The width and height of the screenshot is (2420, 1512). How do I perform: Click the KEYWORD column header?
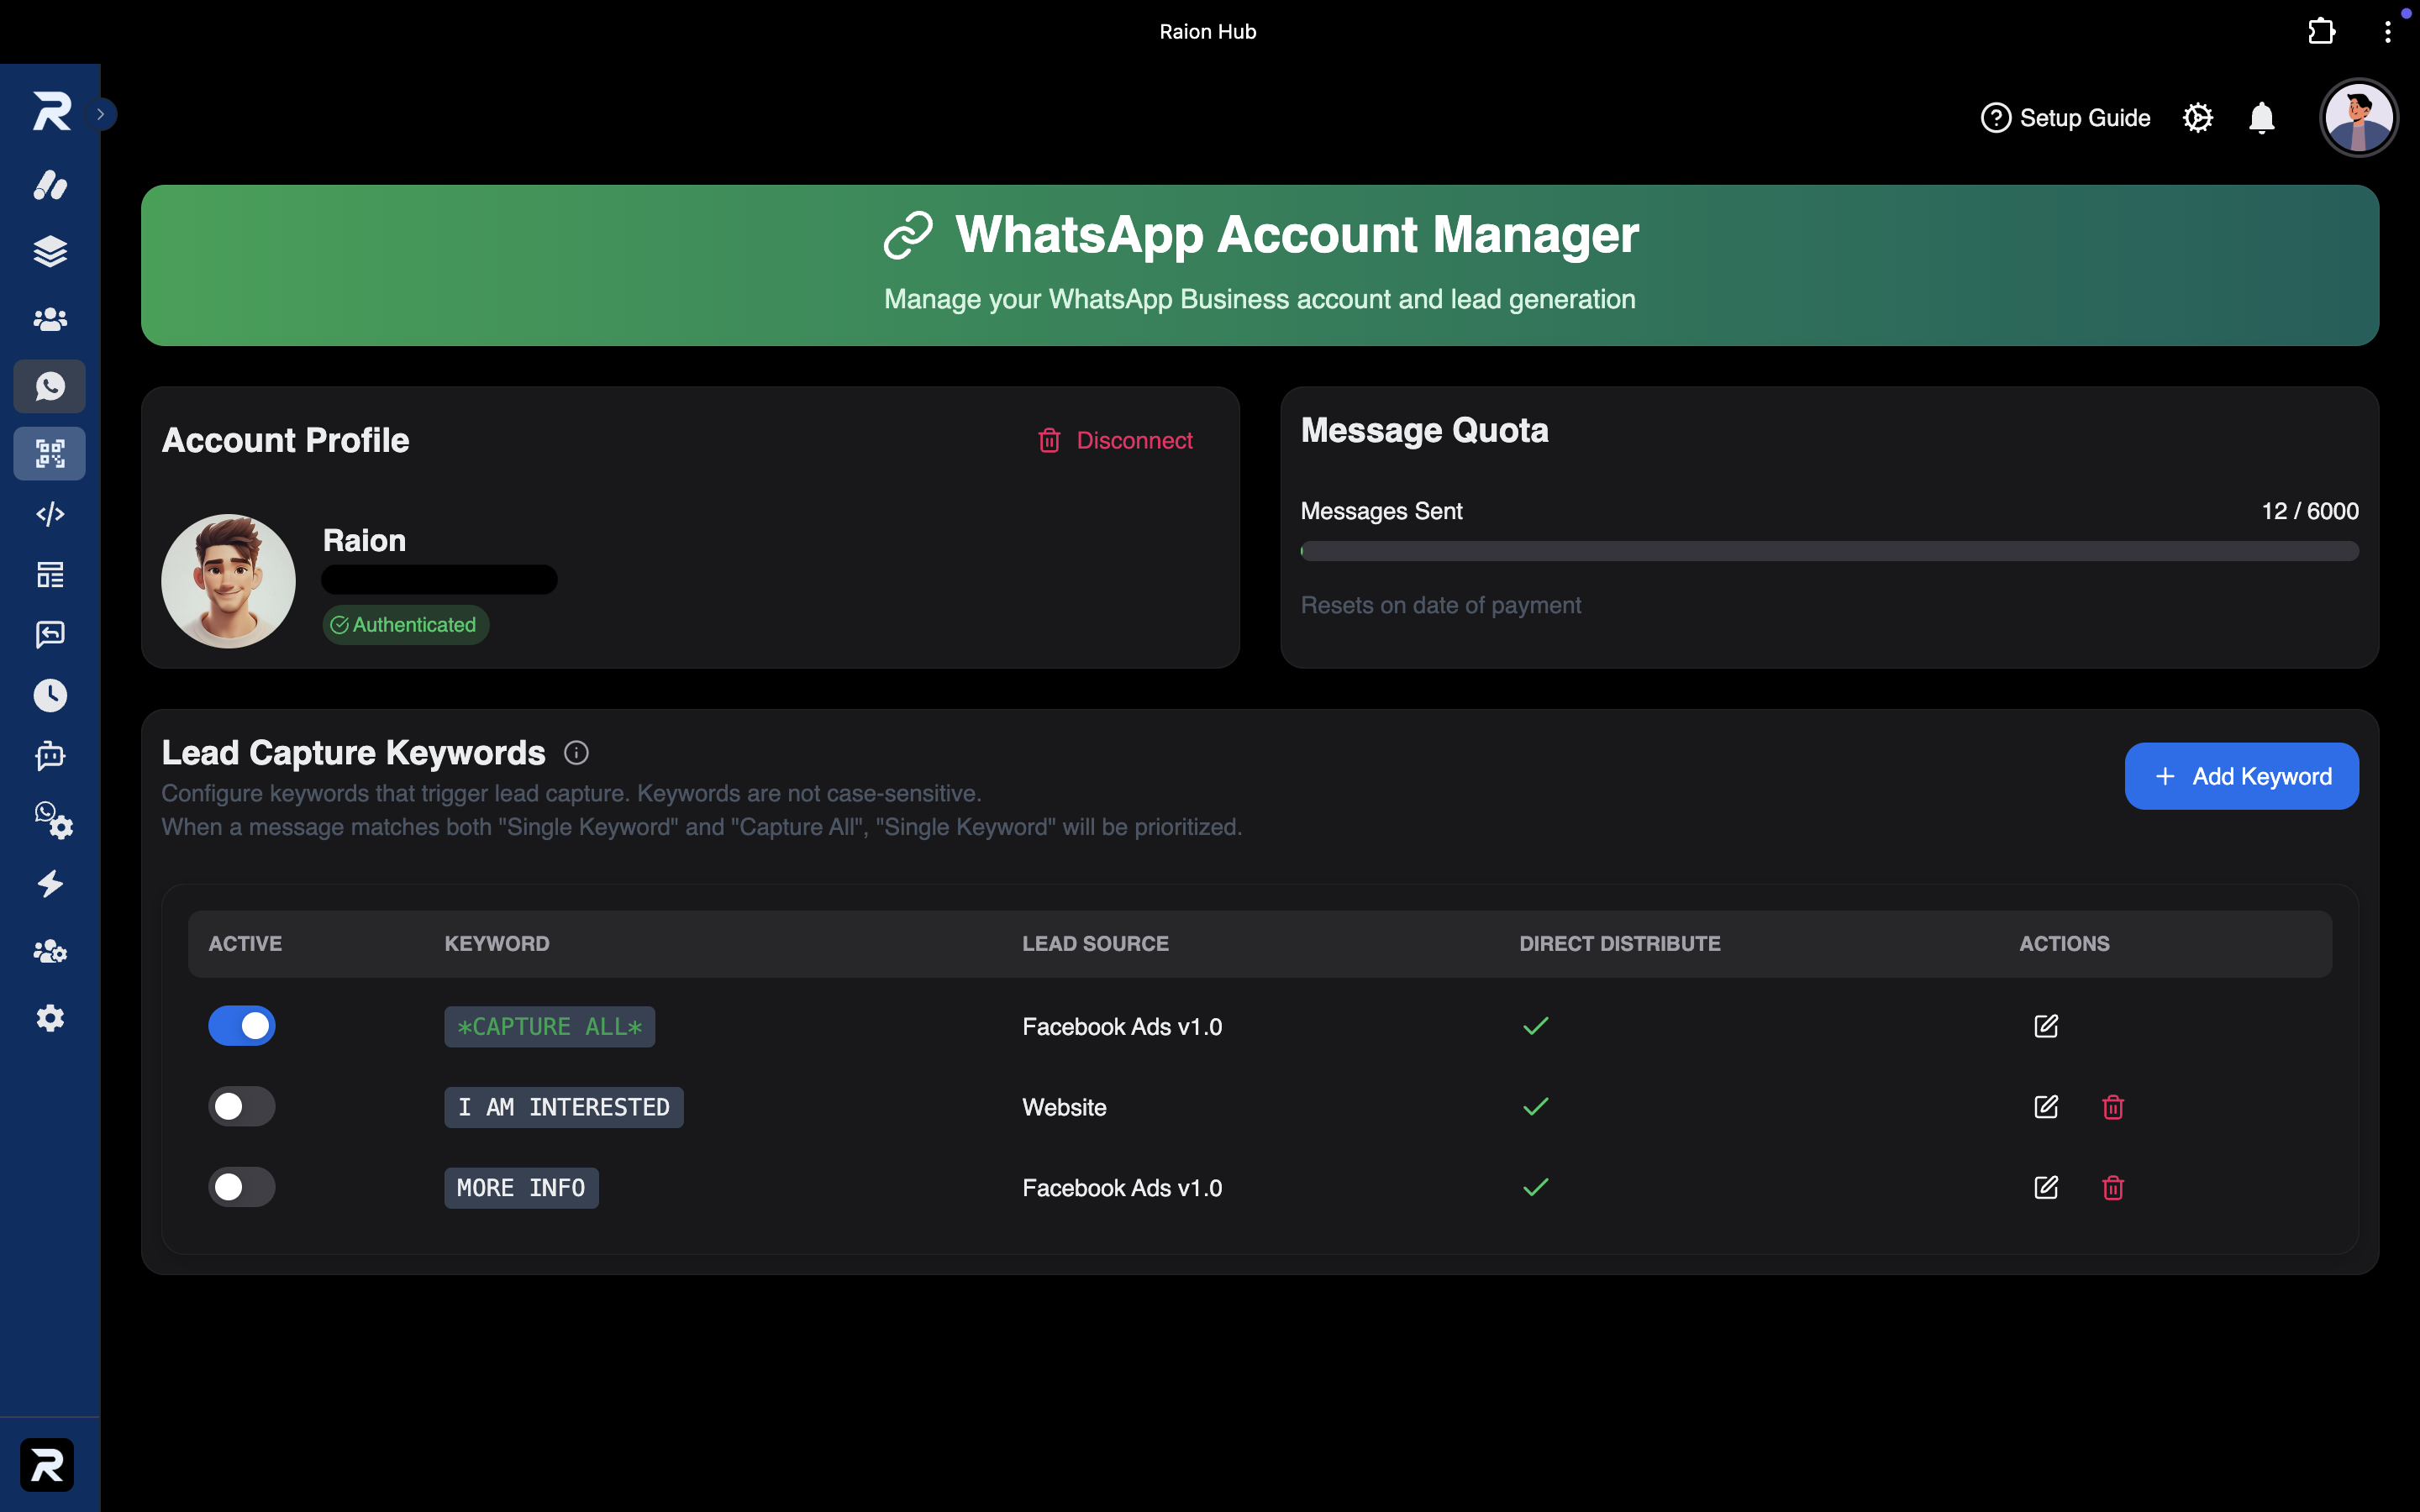(497, 944)
